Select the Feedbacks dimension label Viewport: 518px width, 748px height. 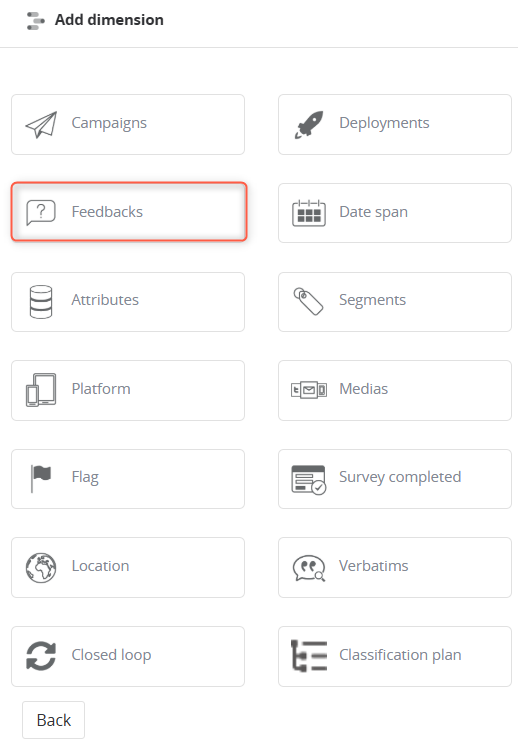[107, 211]
